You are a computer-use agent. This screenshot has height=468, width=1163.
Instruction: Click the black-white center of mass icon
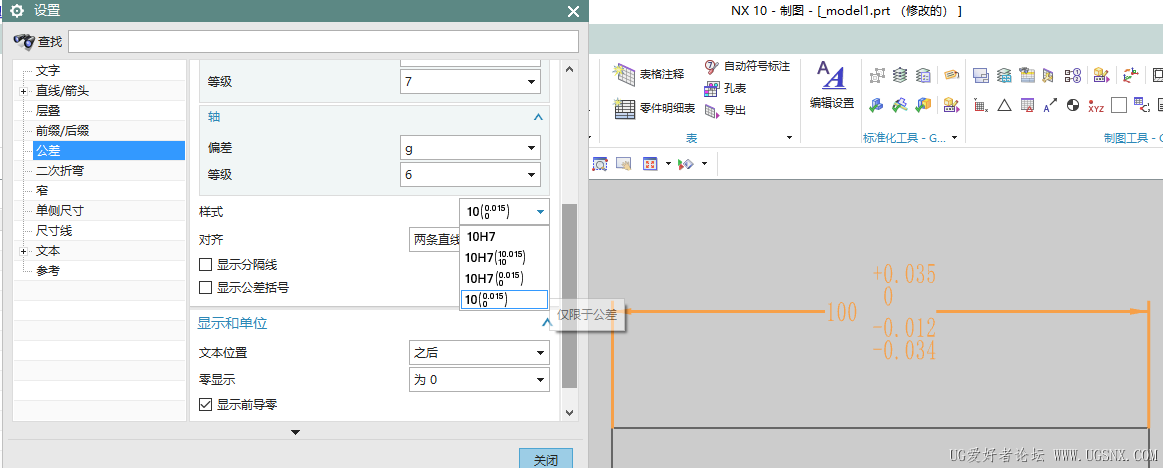(1073, 105)
